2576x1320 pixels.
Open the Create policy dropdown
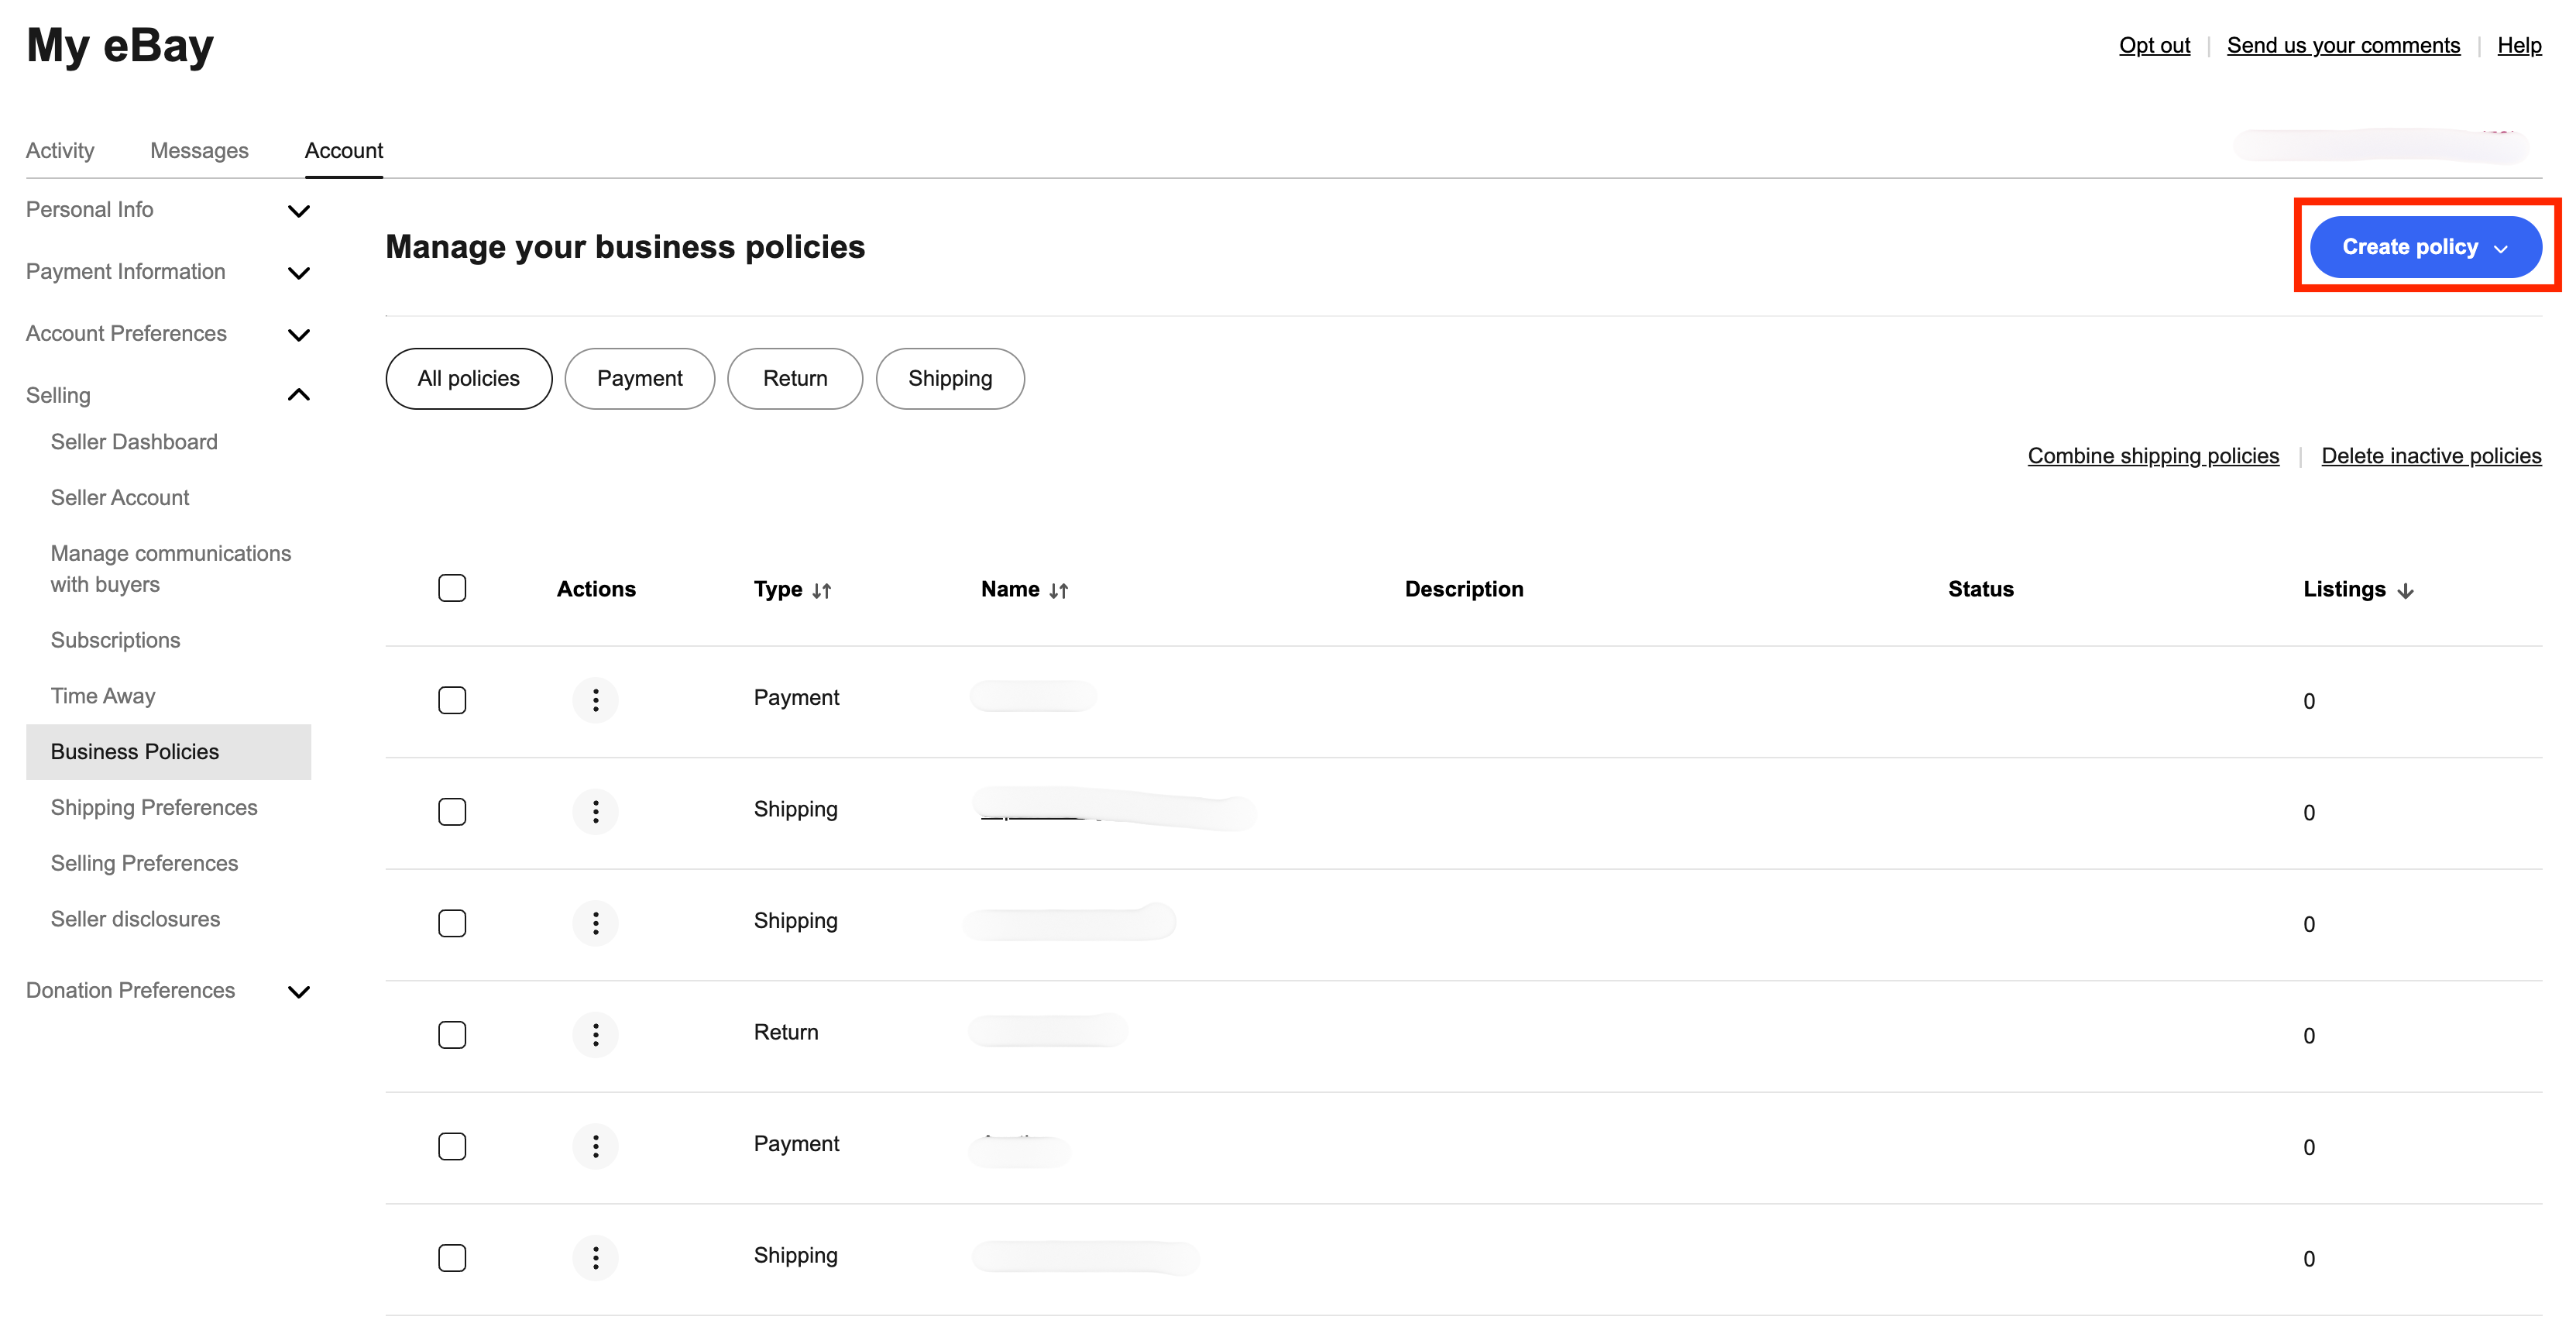point(2425,247)
